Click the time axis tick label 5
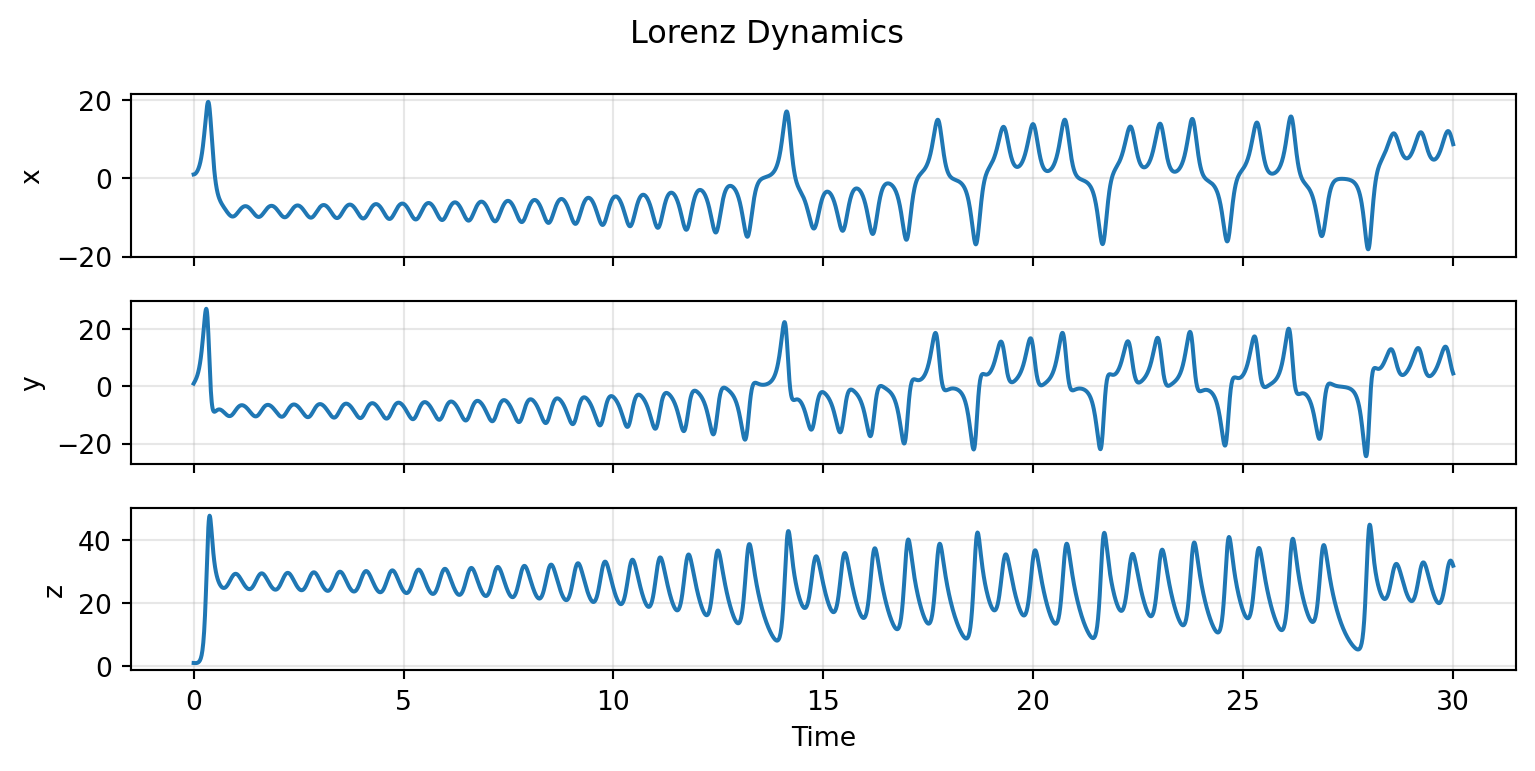 (x=403, y=698)
